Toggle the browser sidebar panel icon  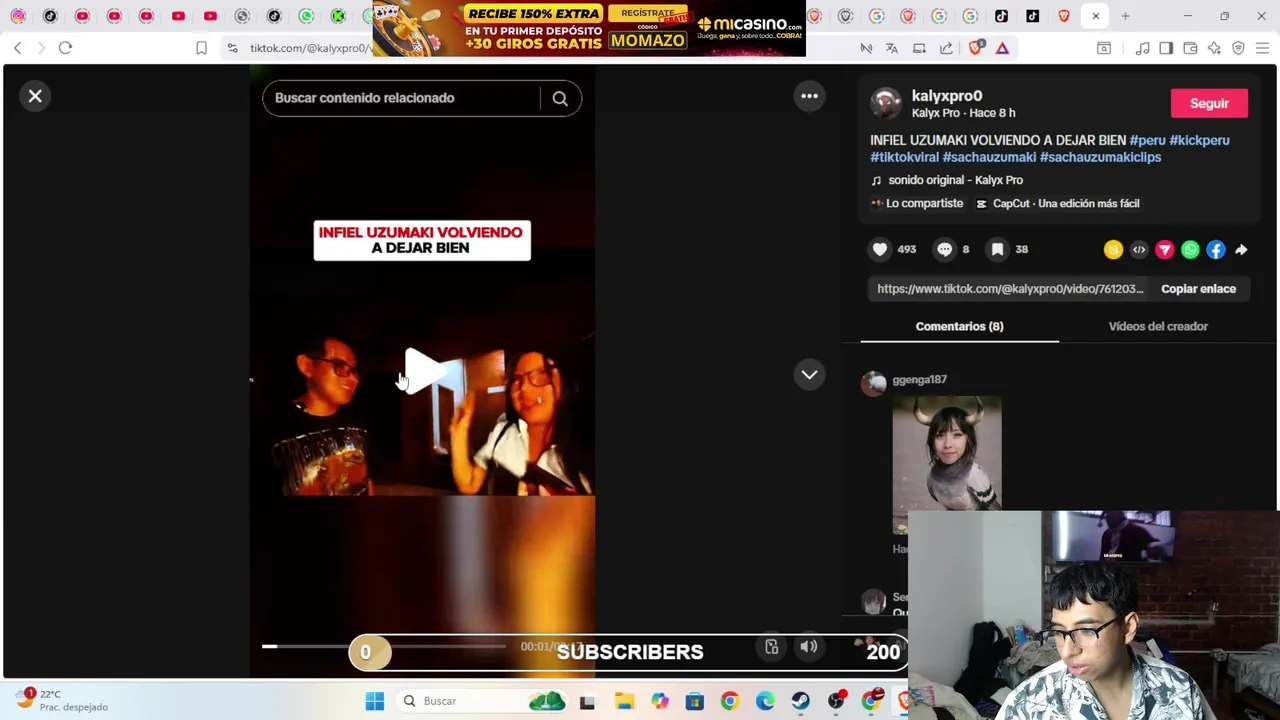(1166, 48)
